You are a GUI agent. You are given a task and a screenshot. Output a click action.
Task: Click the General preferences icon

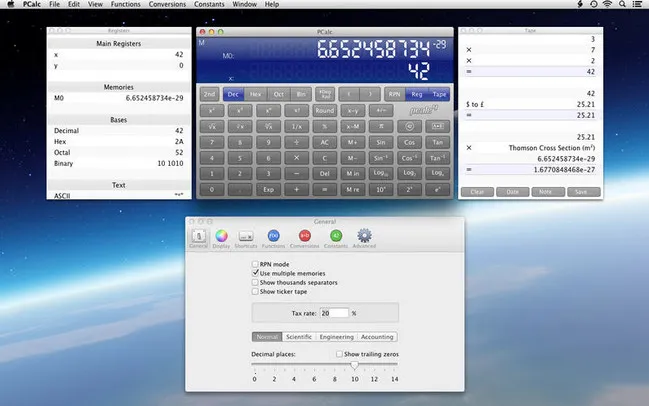(198, 237)
